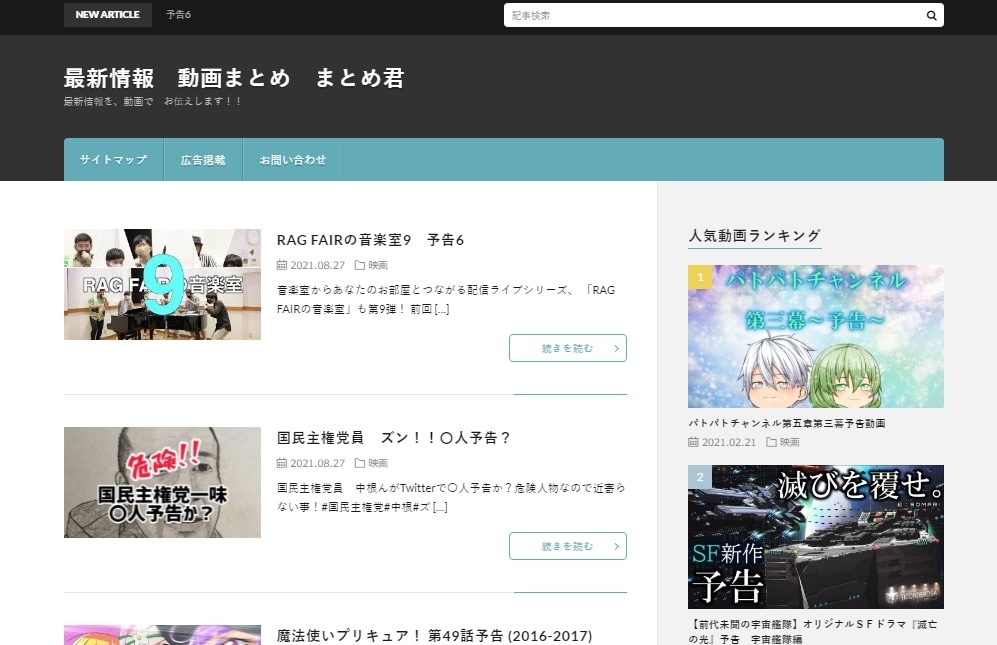997x645 pixels.
Task: Open the サイトマップ menu item
Action: coord(113,160)
